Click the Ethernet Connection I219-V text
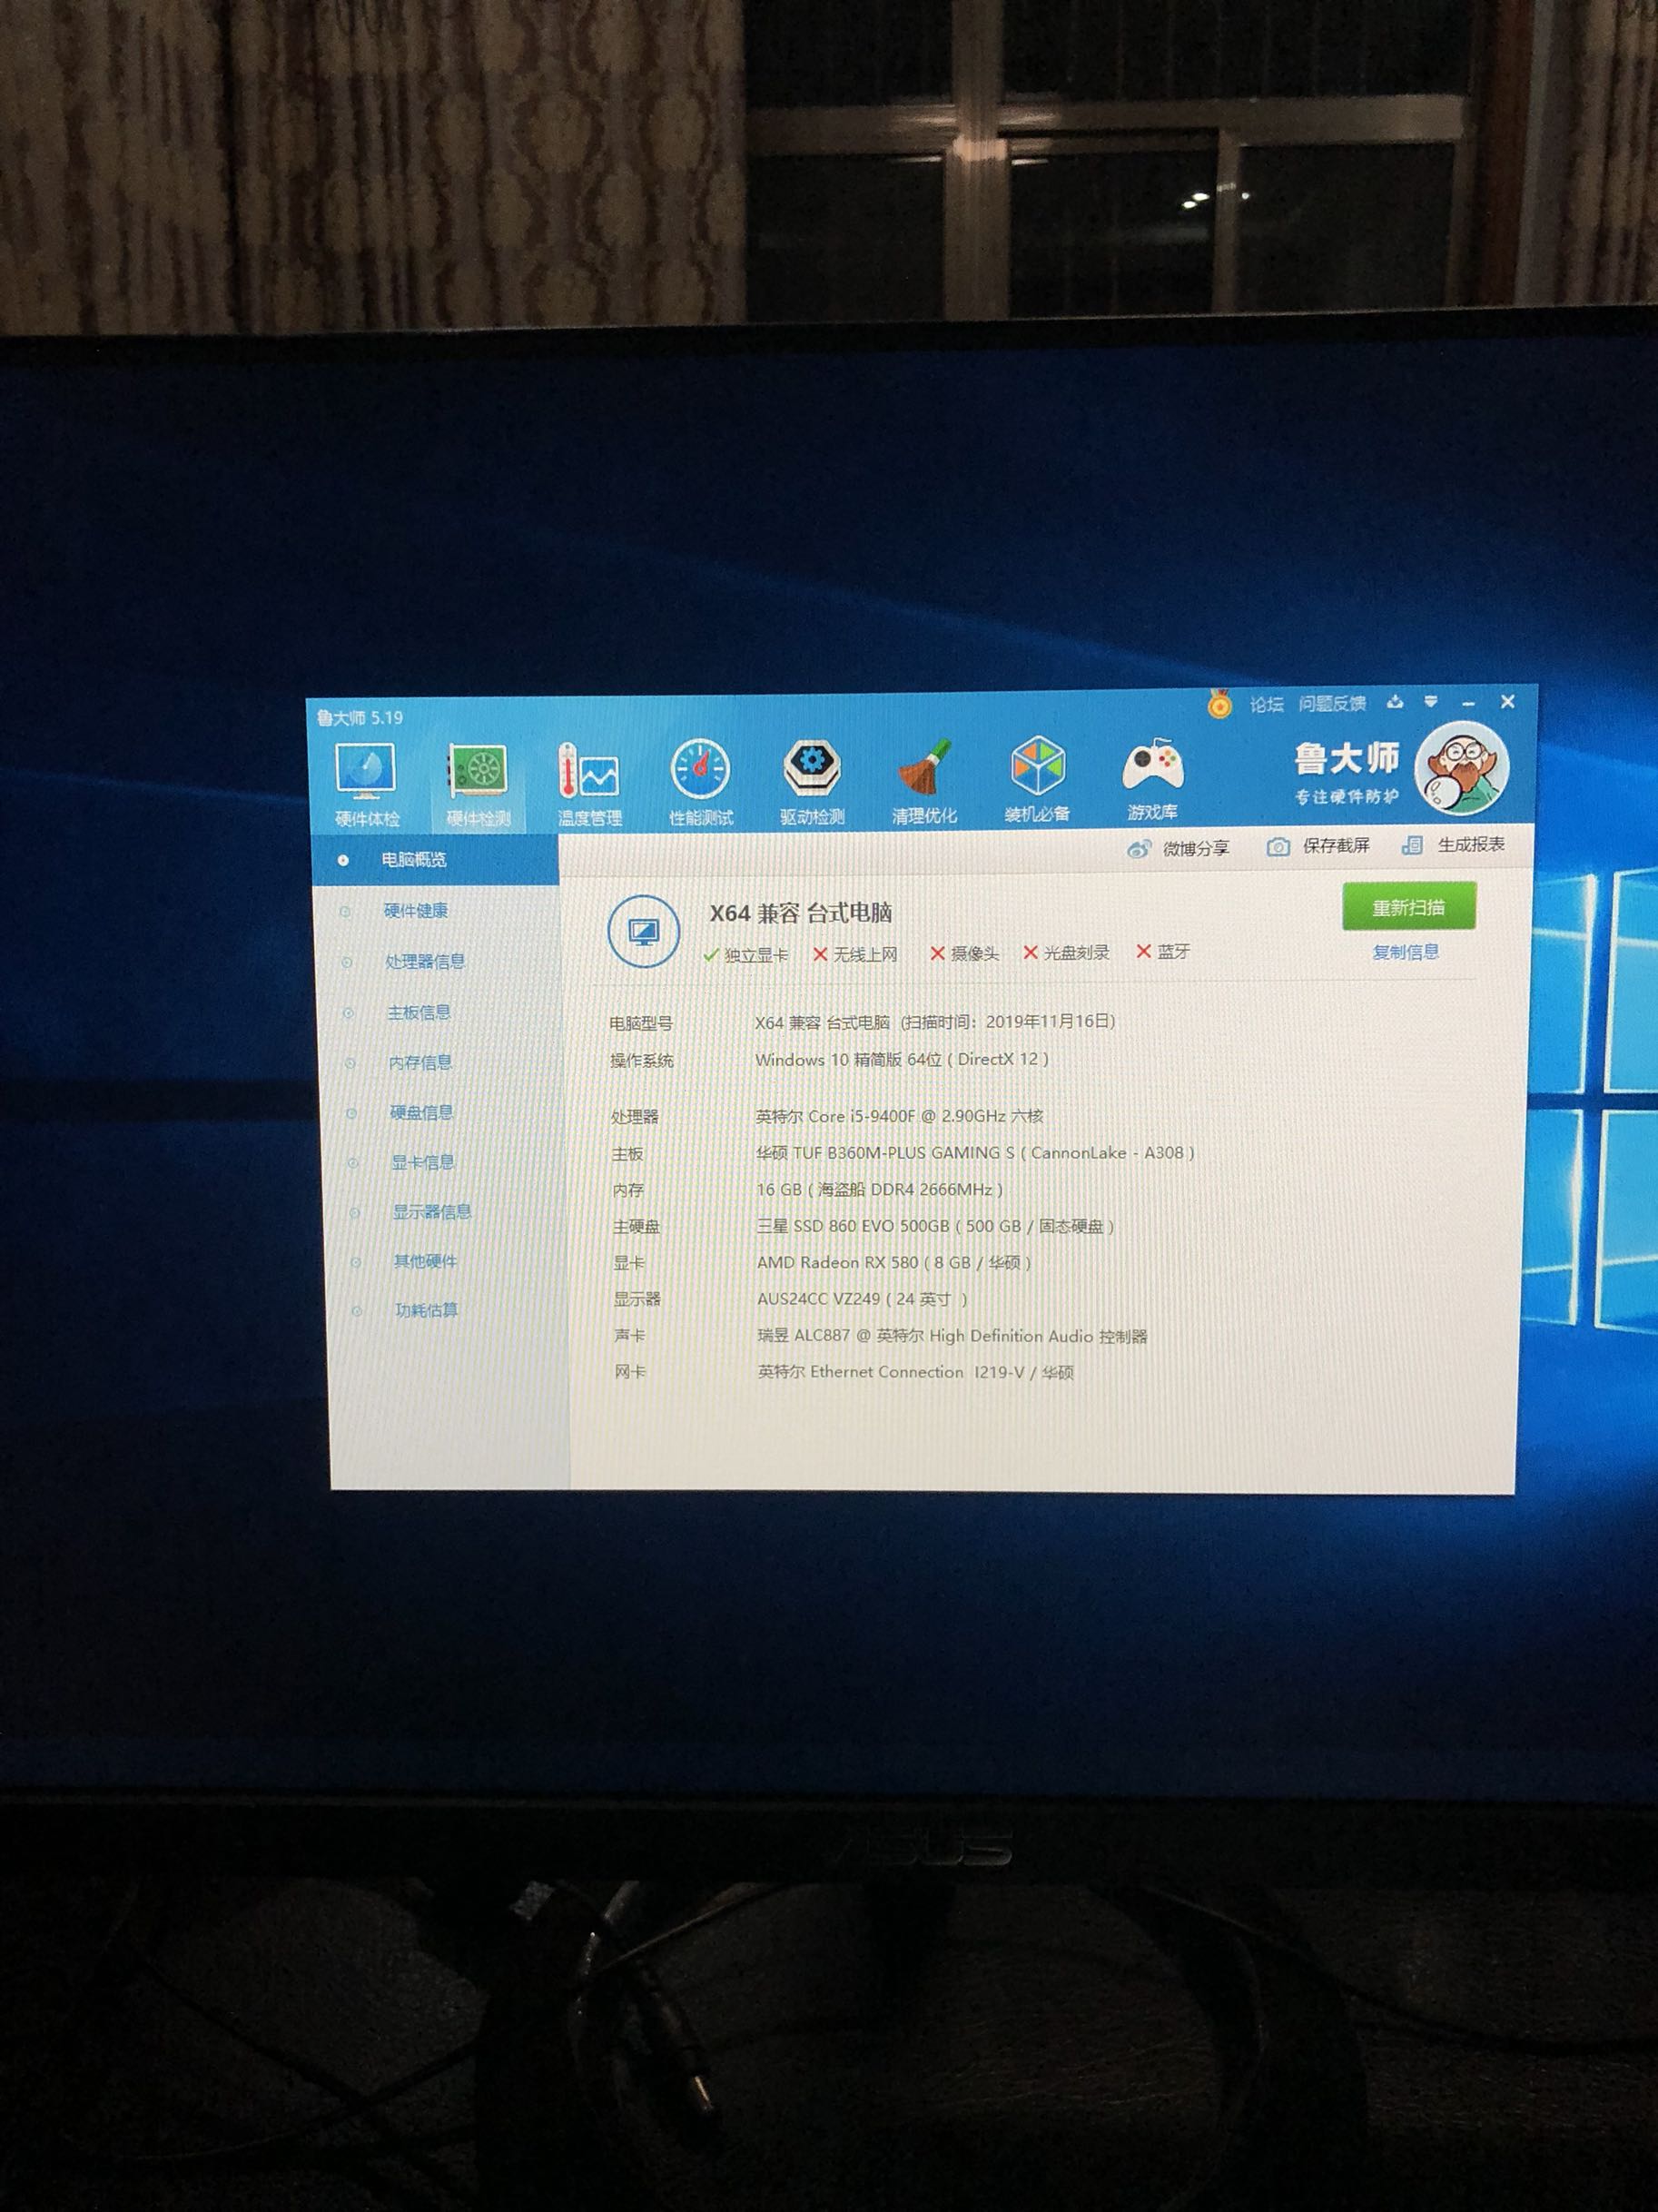The width and height of the screenshot is (1658, 2212). (917, 1372)
